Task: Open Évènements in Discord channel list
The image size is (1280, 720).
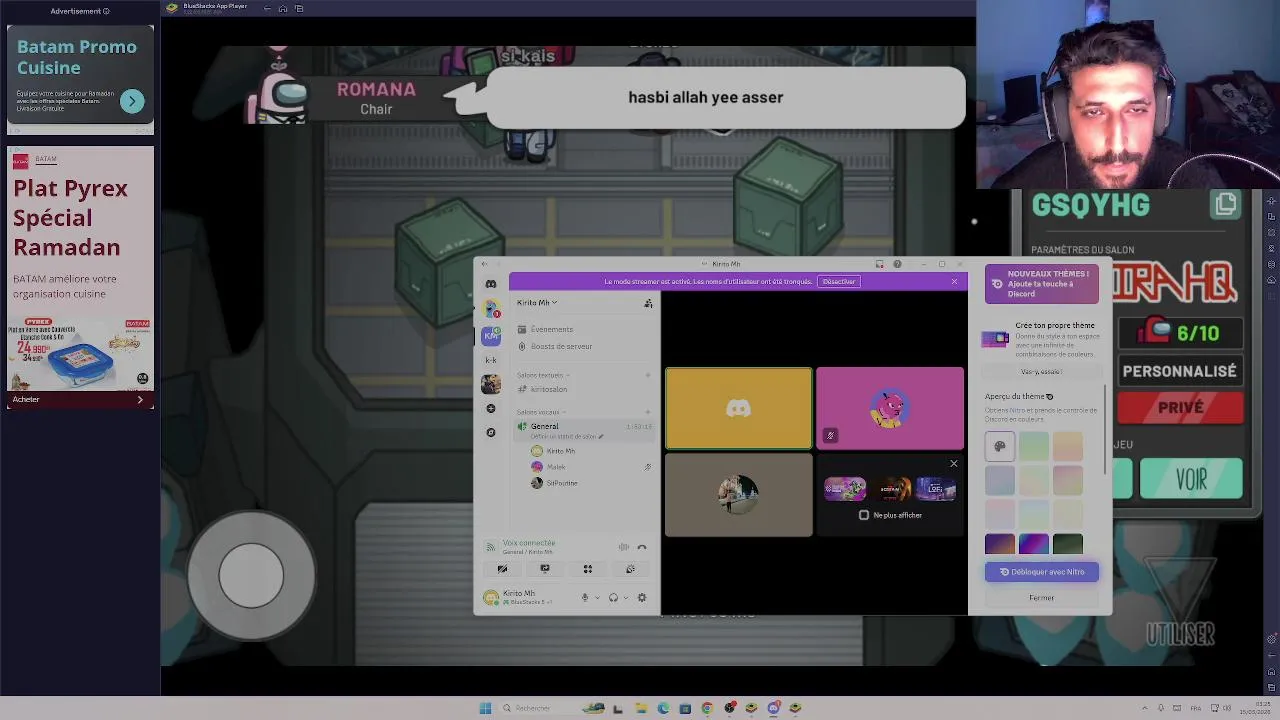Action: [551, 329]
